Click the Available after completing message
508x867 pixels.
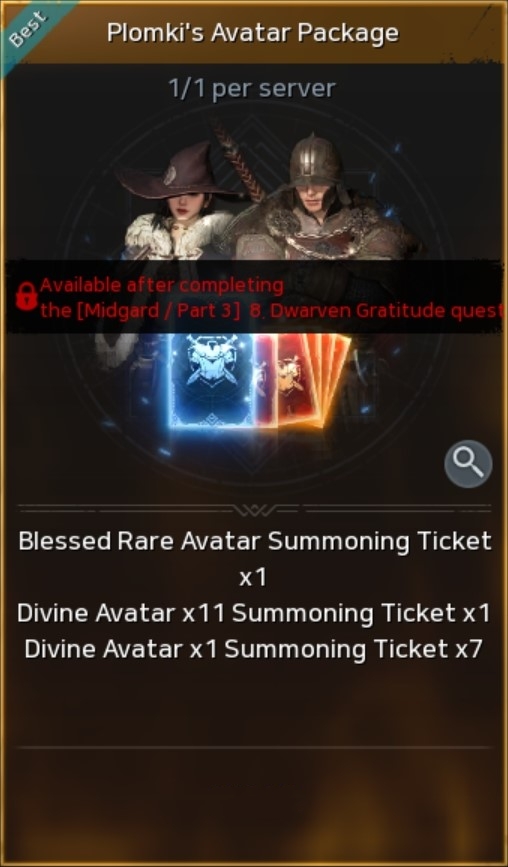pyautogui.click(x=161, y=285)
